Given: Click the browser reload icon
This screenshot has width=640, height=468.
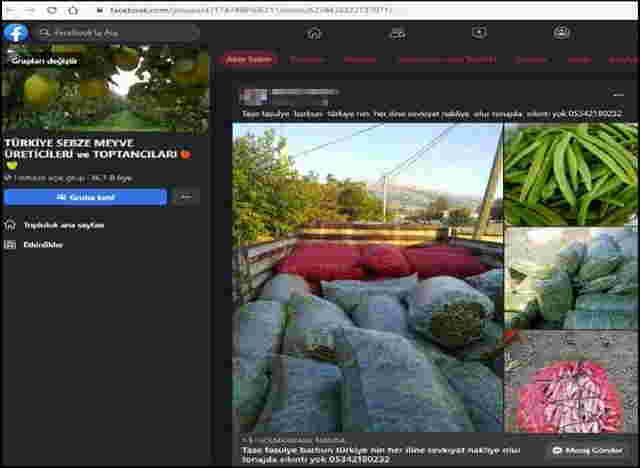Looking at the screenshot, I should [51, 9].
